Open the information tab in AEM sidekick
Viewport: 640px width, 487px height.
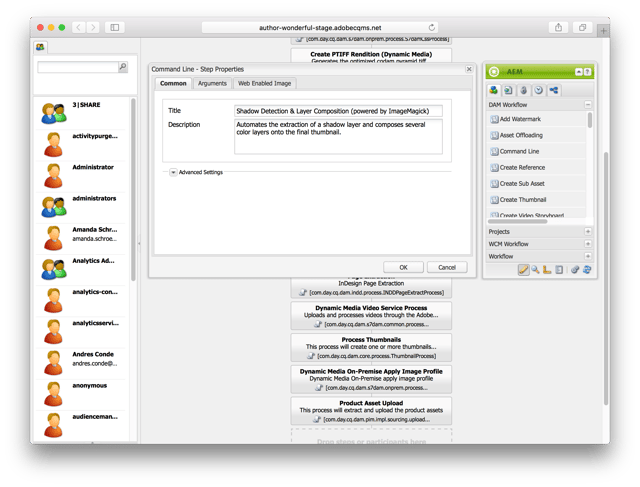coord(523,90)
